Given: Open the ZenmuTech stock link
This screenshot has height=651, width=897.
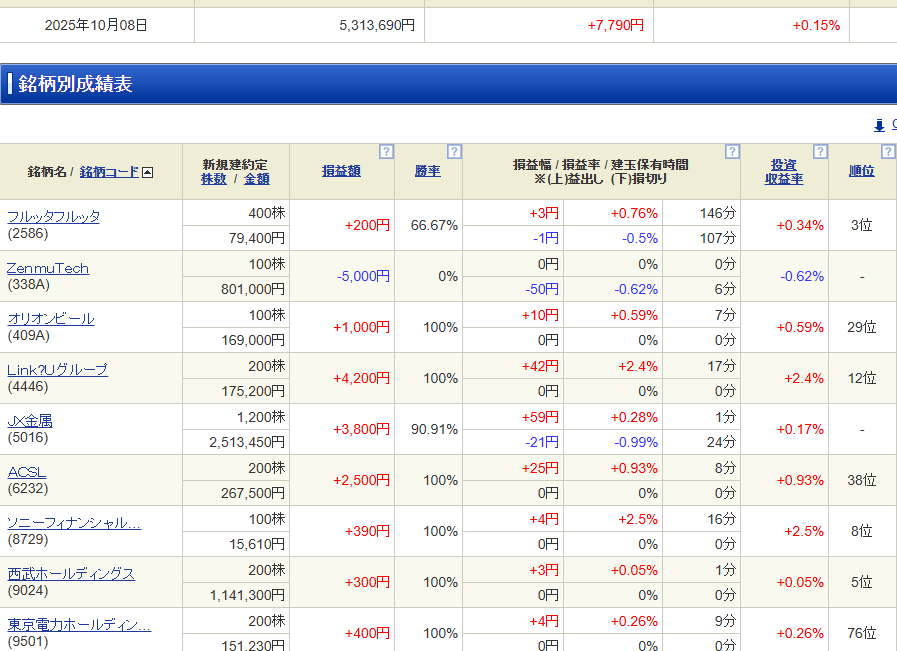Looking at the screenshot, I should (x=48, y=268).
